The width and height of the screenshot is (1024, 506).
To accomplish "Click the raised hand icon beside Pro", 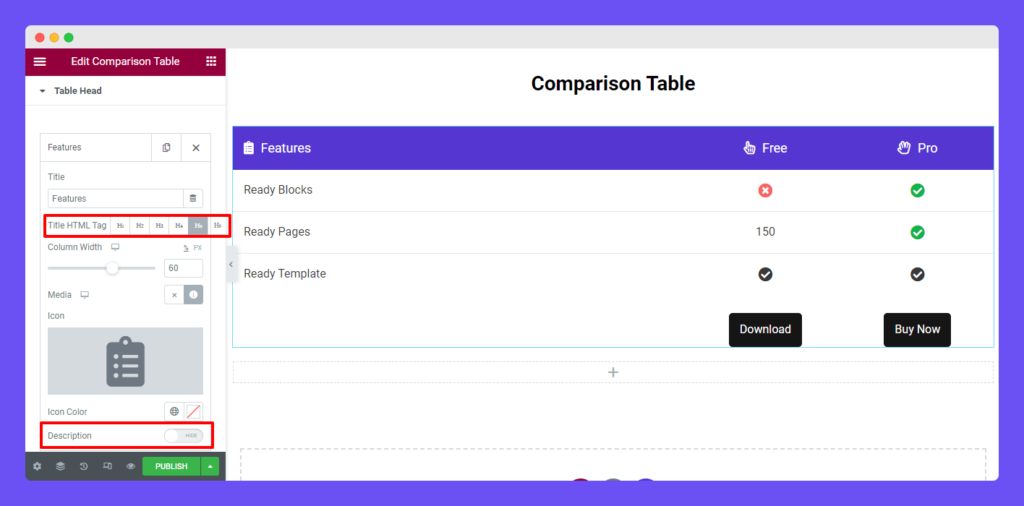I will [904, 148].
